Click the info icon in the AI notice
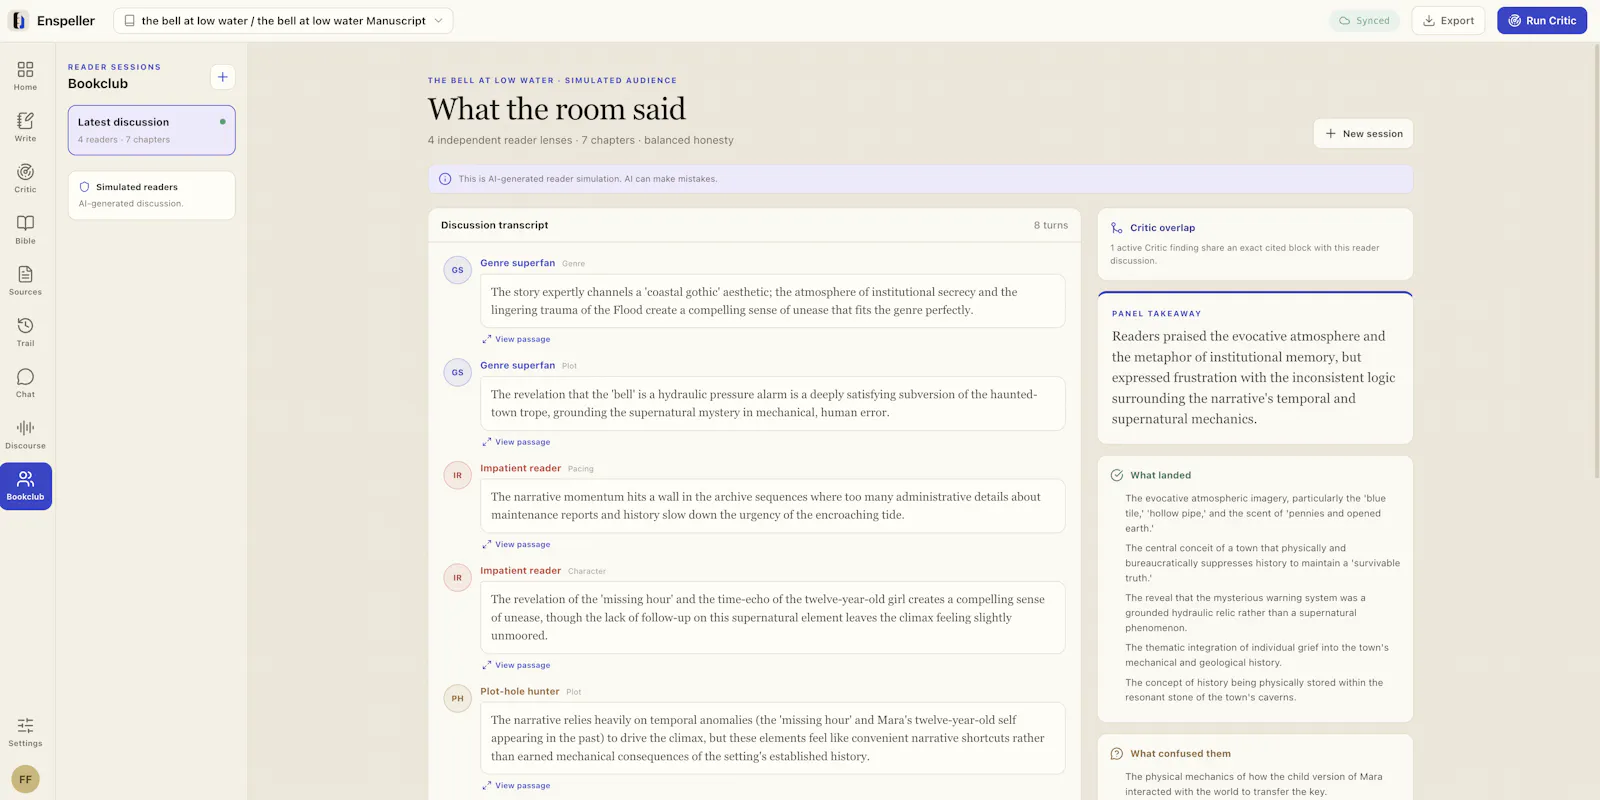Screen dimensions: 1600x800 pos(445,179)
